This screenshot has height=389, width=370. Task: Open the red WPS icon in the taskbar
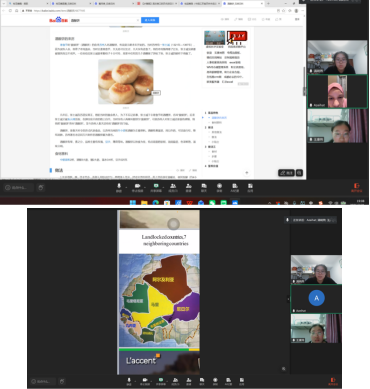pos(189,202)
